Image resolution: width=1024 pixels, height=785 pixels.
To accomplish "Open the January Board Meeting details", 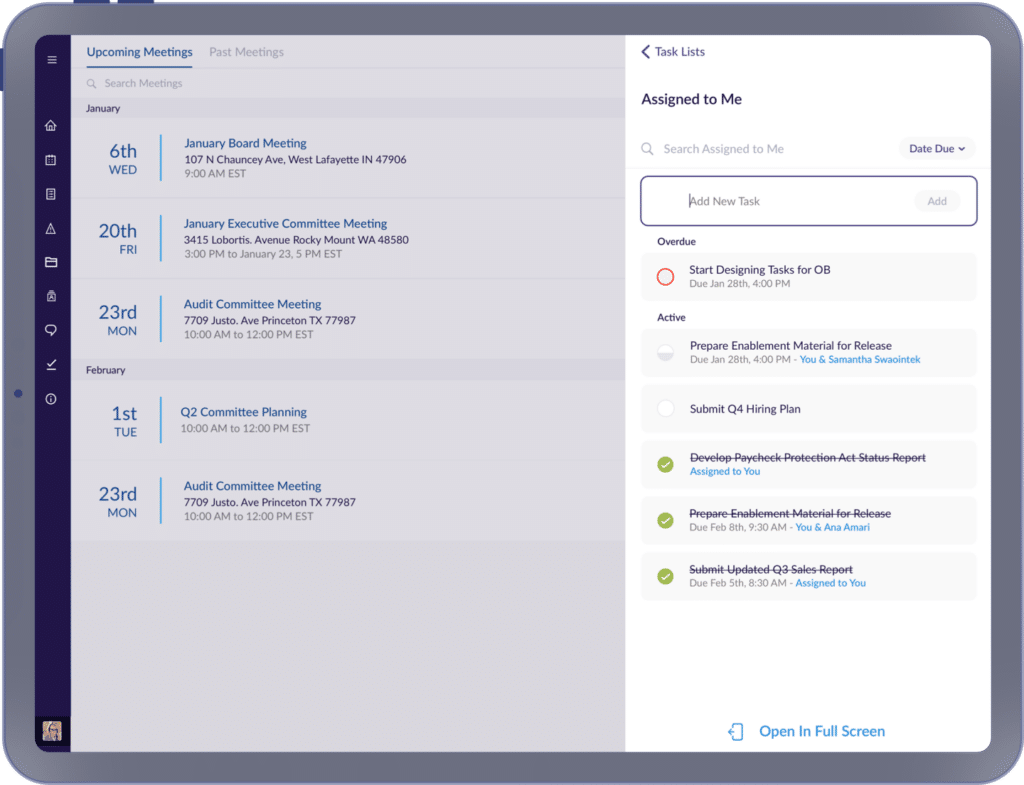I will point(245,143).
